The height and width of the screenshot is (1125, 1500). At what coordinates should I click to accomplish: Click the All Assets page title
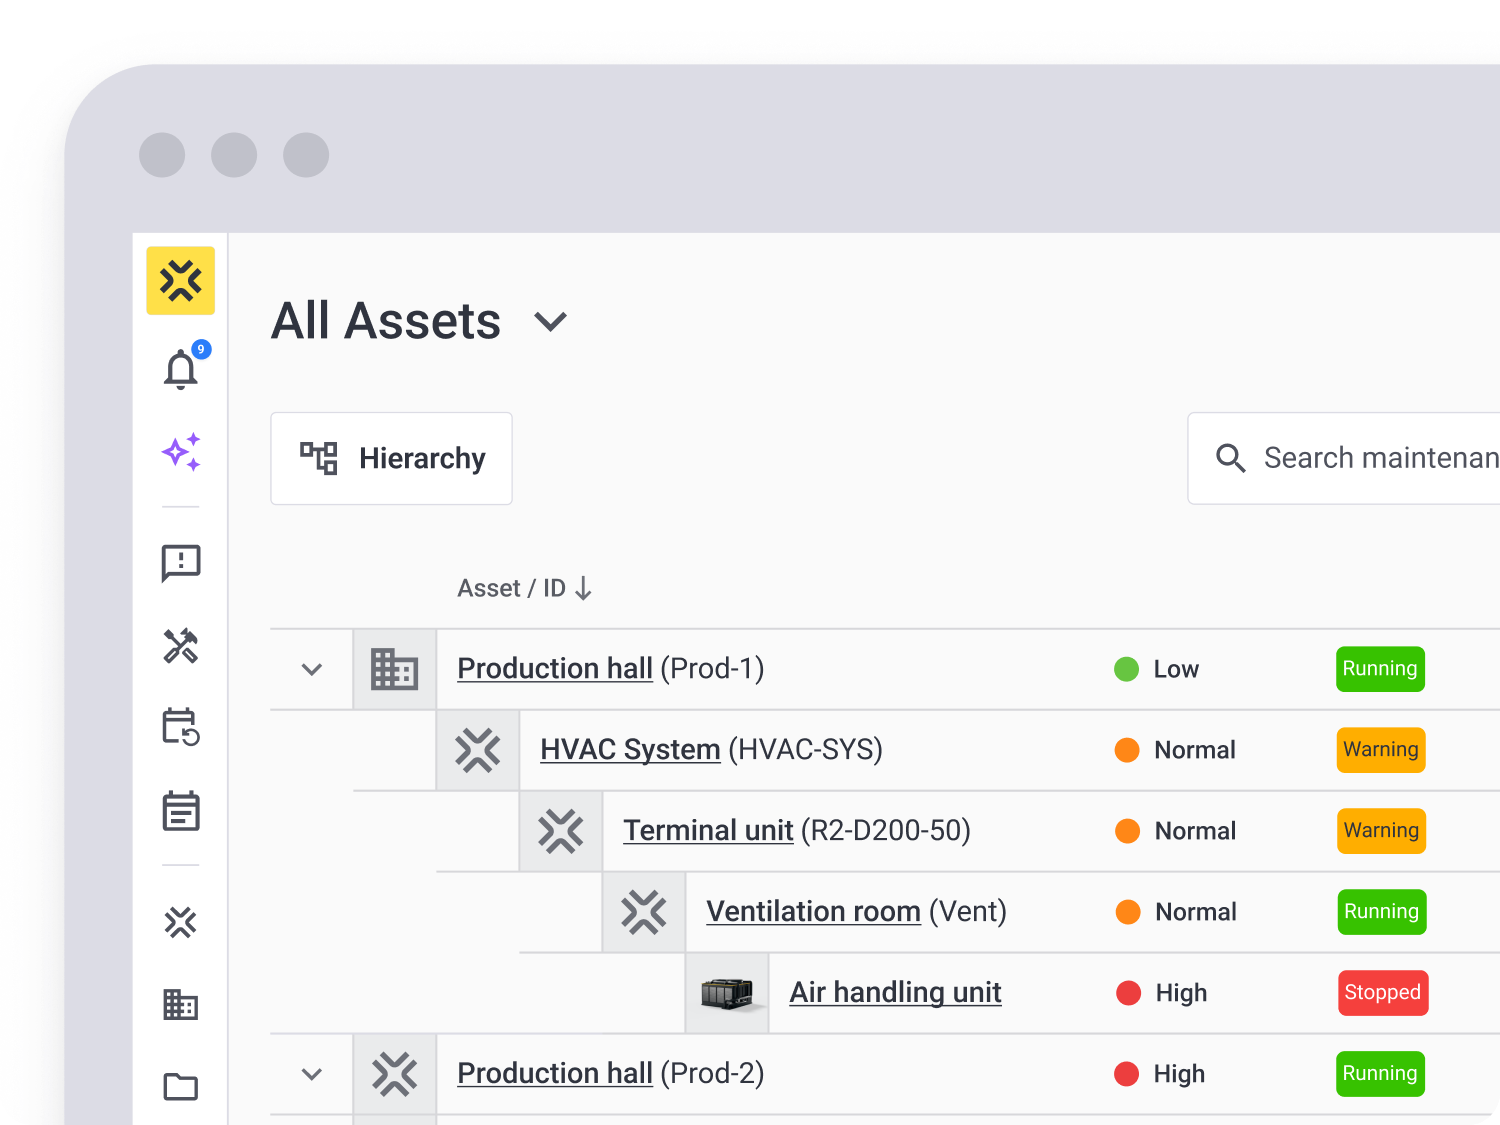tap(386, 321)
